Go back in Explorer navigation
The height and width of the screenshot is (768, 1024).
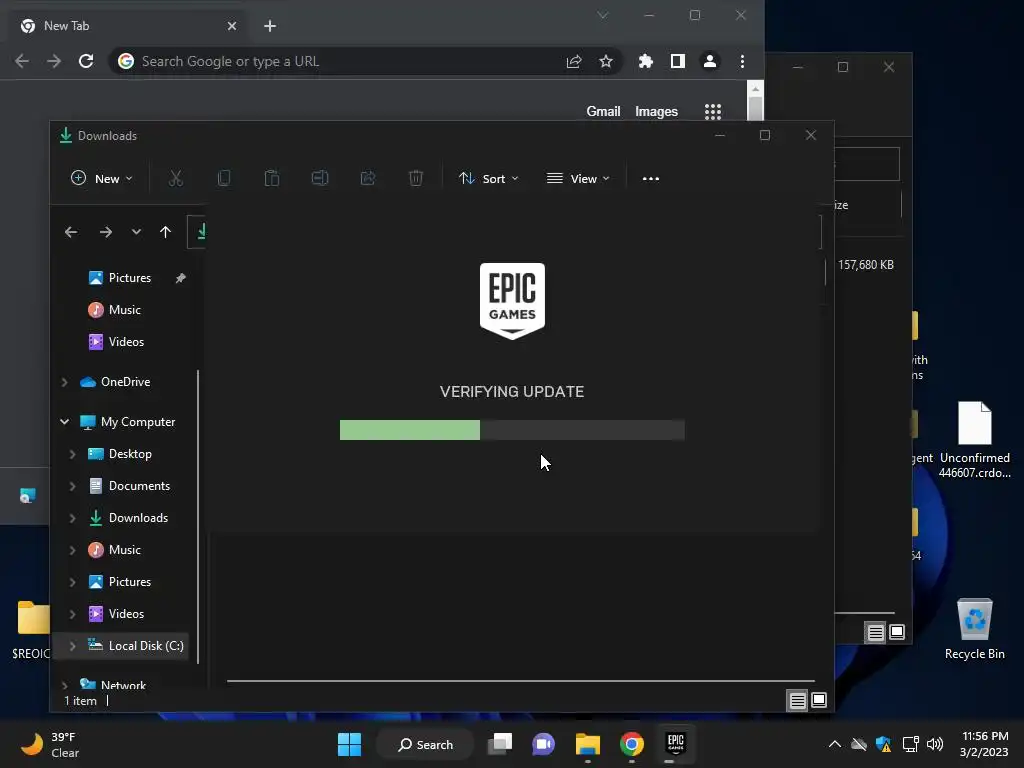pos(71,232)
